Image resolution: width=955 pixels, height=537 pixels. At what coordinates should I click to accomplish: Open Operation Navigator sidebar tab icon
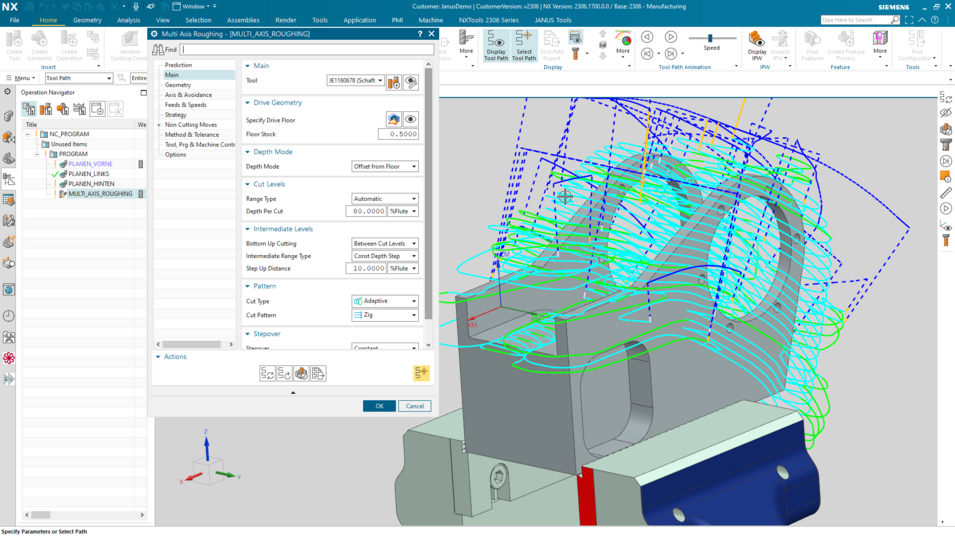point(9,179)
